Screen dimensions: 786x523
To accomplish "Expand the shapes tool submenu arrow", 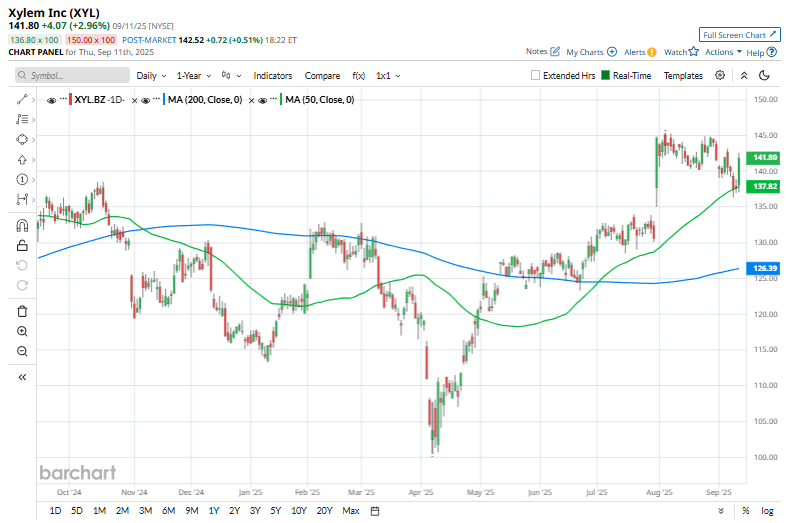I will (x=34, y=140).
